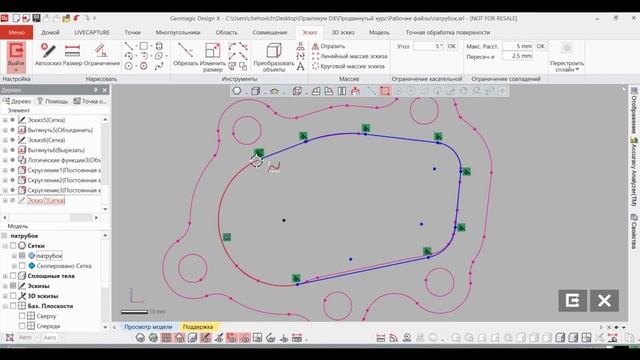Toggle checkbox for Баз. Плоскости
The height and width of the screenshot is (360, 640).
click(x=13, y=306)
